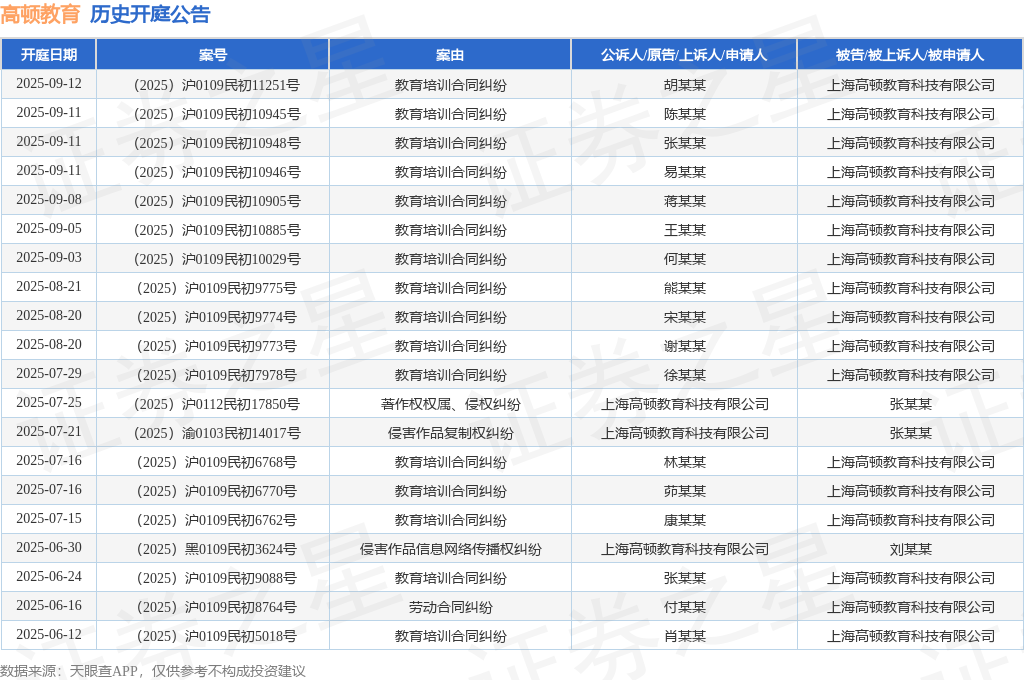Click case number 沪0109民初6768号
The image size is (1024, 680).
pos(241,462)
